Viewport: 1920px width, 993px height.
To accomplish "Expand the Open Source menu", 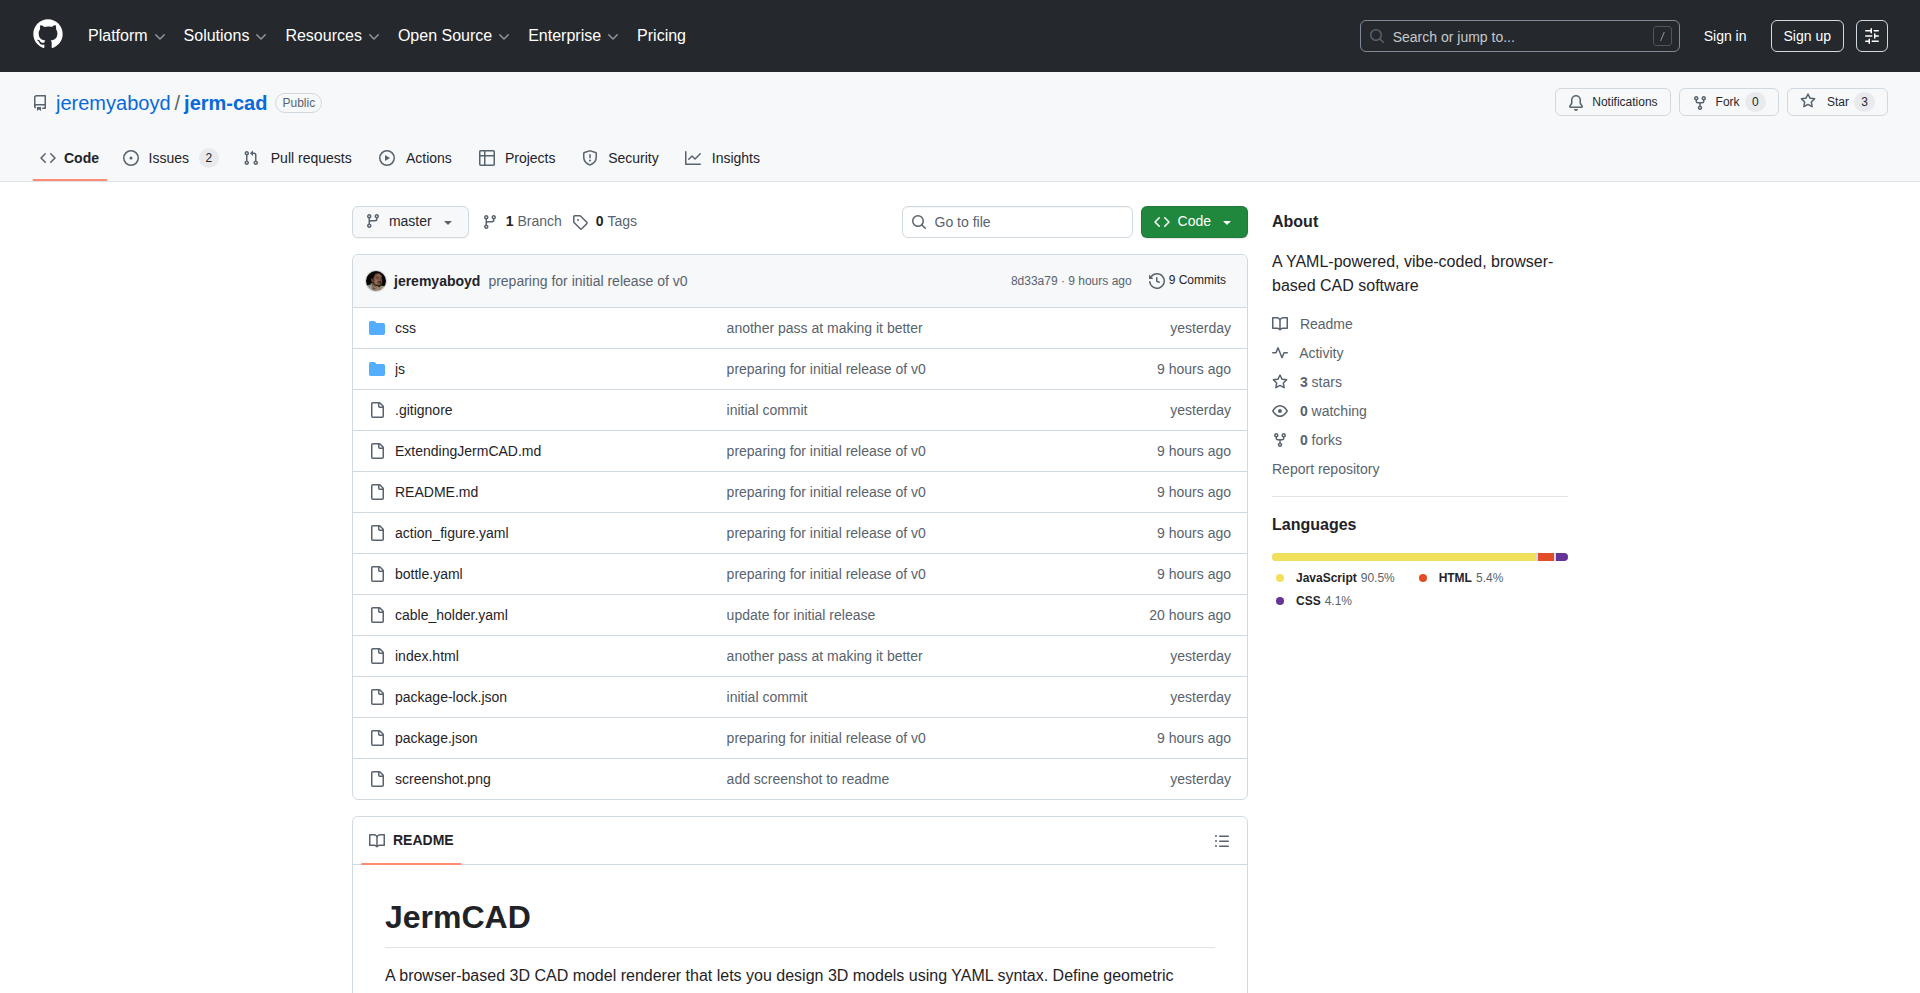I will pos(453,36).
